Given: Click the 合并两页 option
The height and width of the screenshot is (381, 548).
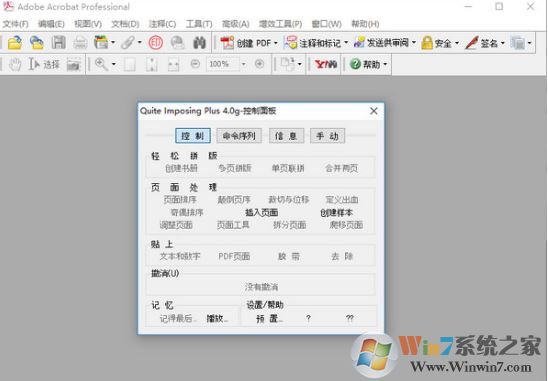Looking at the screenshot, I should [341, 168].
